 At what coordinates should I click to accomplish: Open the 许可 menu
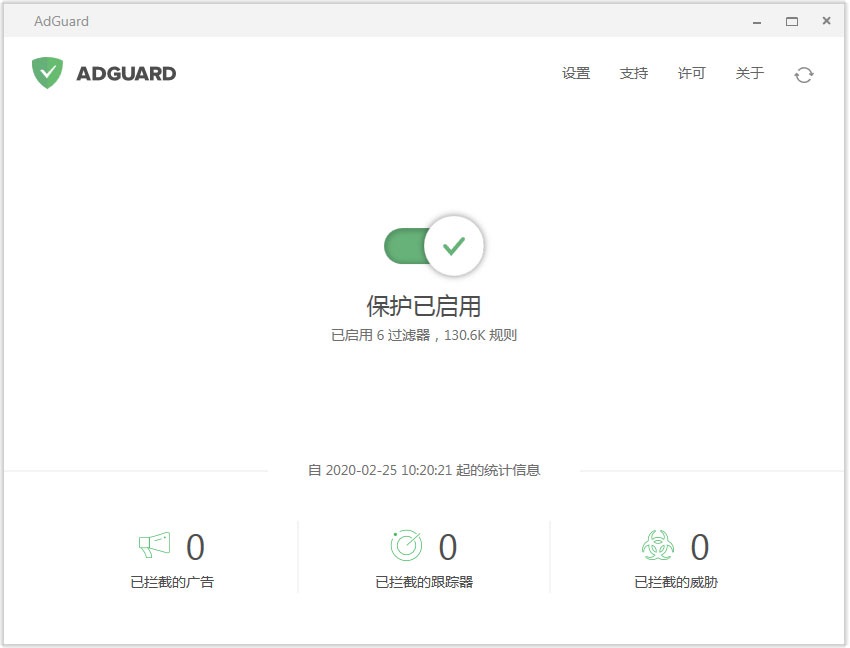692,73
